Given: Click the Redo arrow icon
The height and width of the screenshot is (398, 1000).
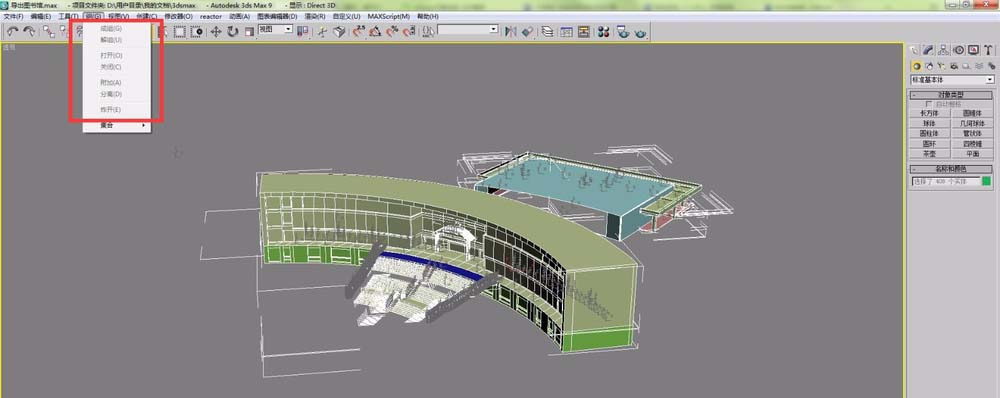Looking at the screenshot, I should (x=29, y=31).
